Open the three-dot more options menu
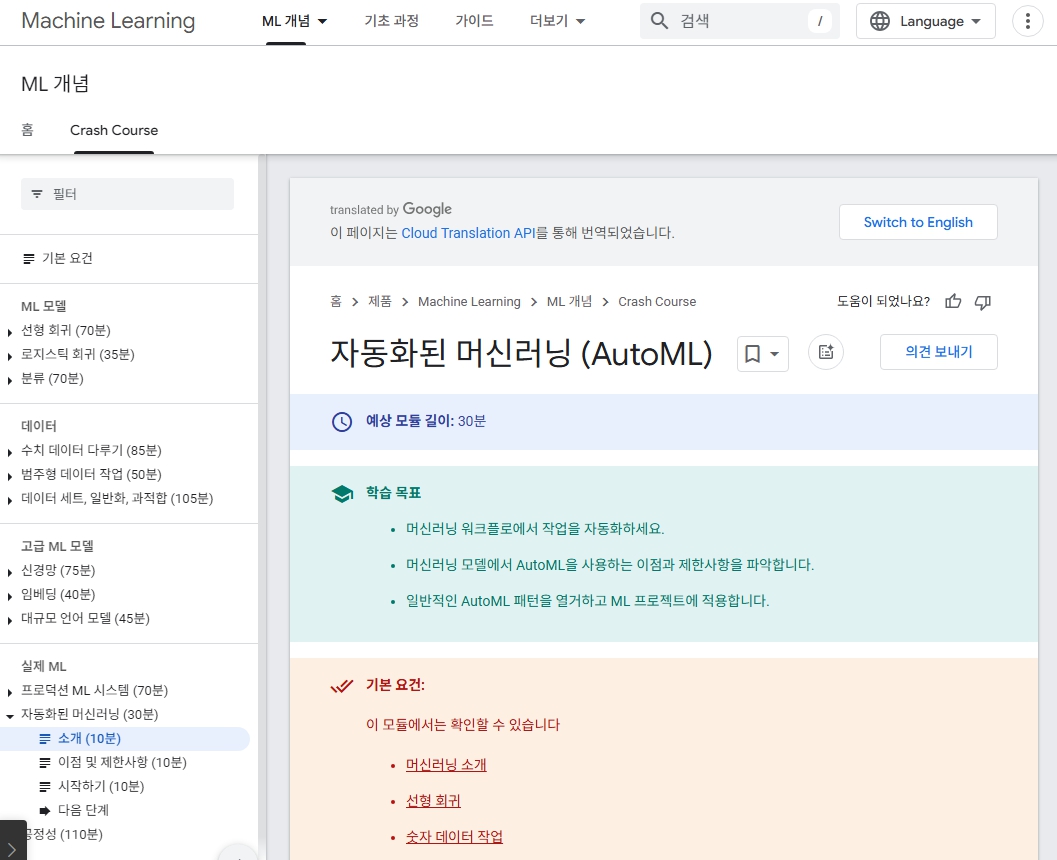 (1027, 21)
